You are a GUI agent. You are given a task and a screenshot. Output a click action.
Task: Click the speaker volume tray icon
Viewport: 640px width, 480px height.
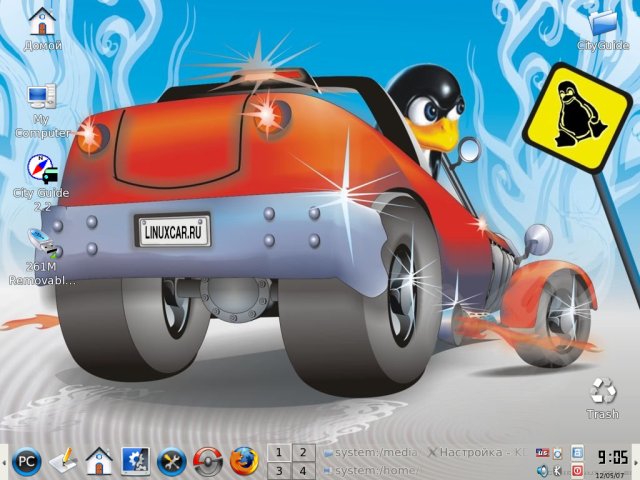[543, 470]
